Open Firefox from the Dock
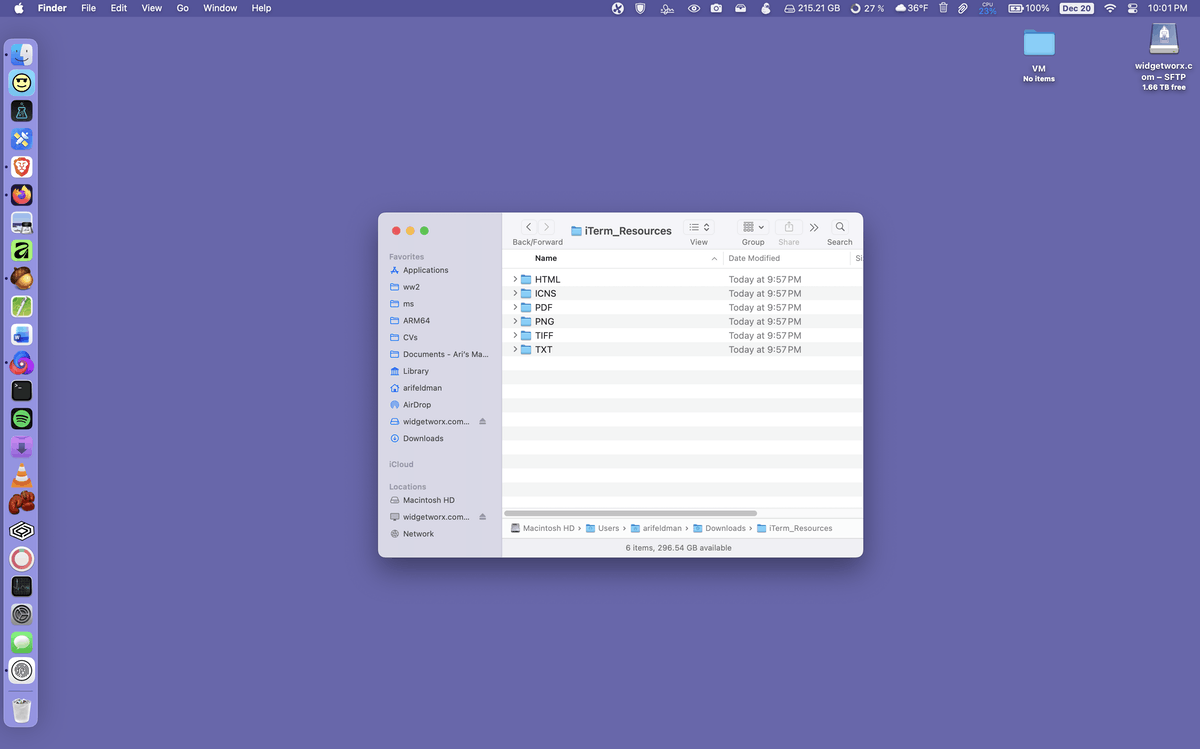The image size is (1200, 749). [22, 195]
